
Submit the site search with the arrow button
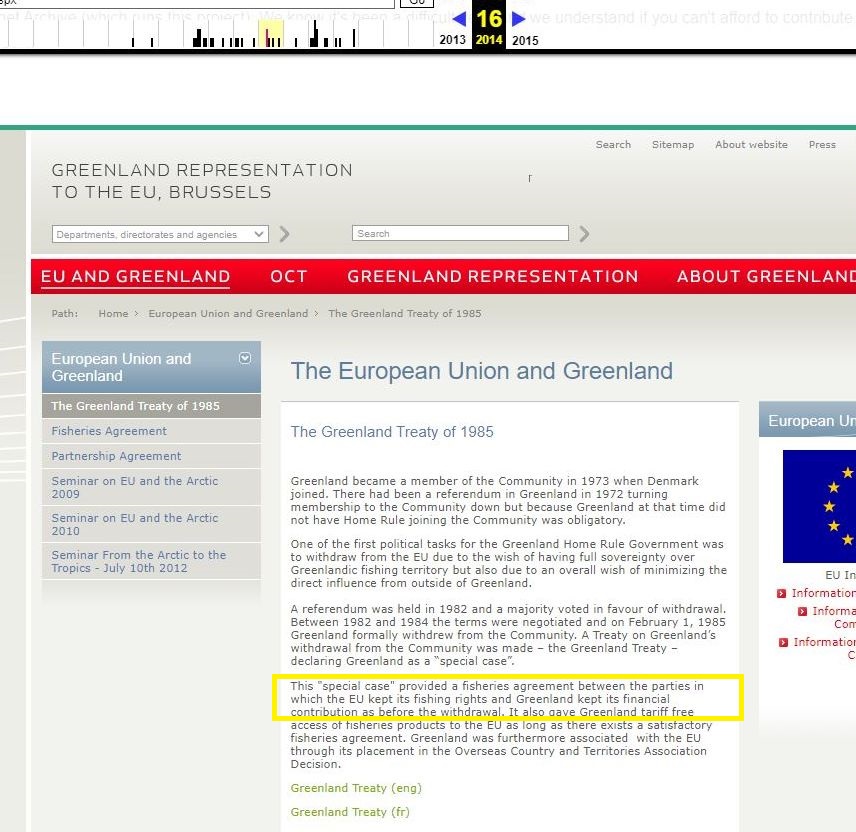pos(584,234)
